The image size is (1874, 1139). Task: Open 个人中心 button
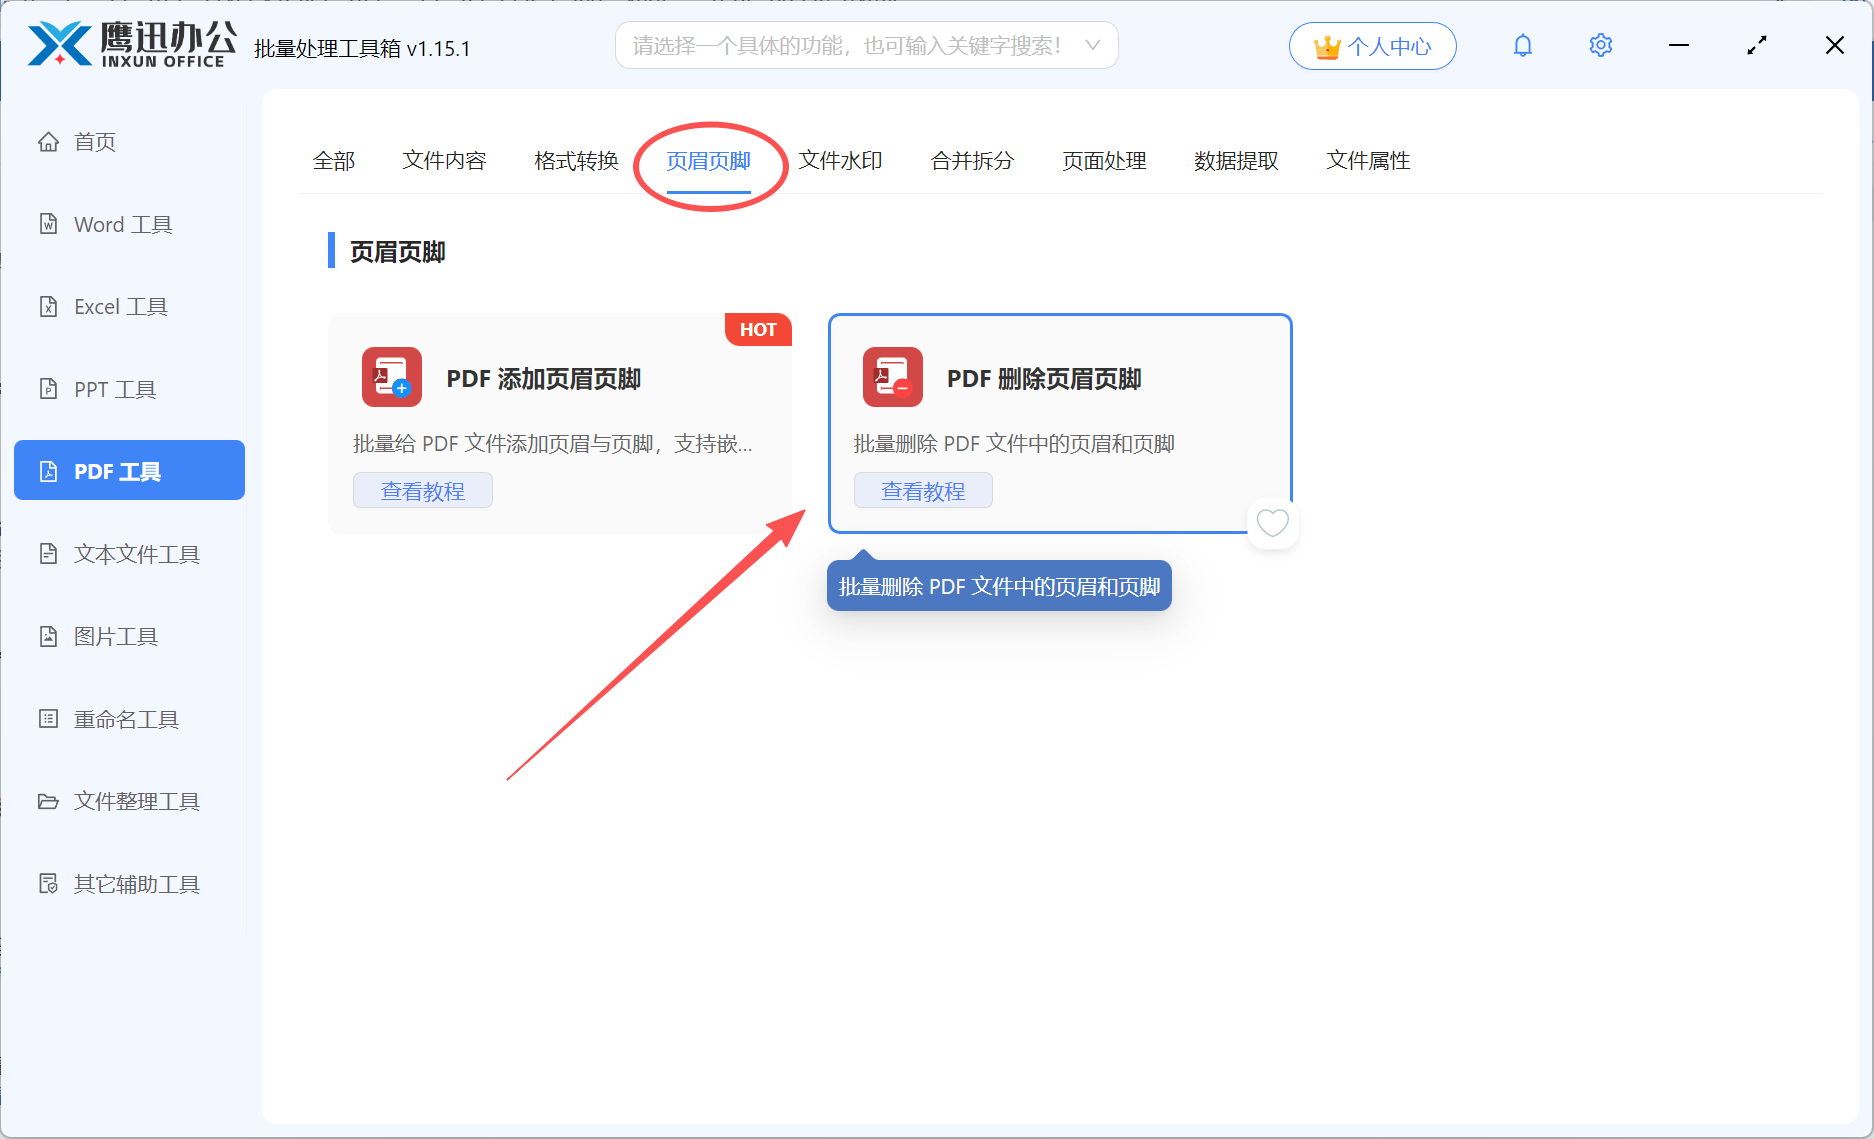1372,46
